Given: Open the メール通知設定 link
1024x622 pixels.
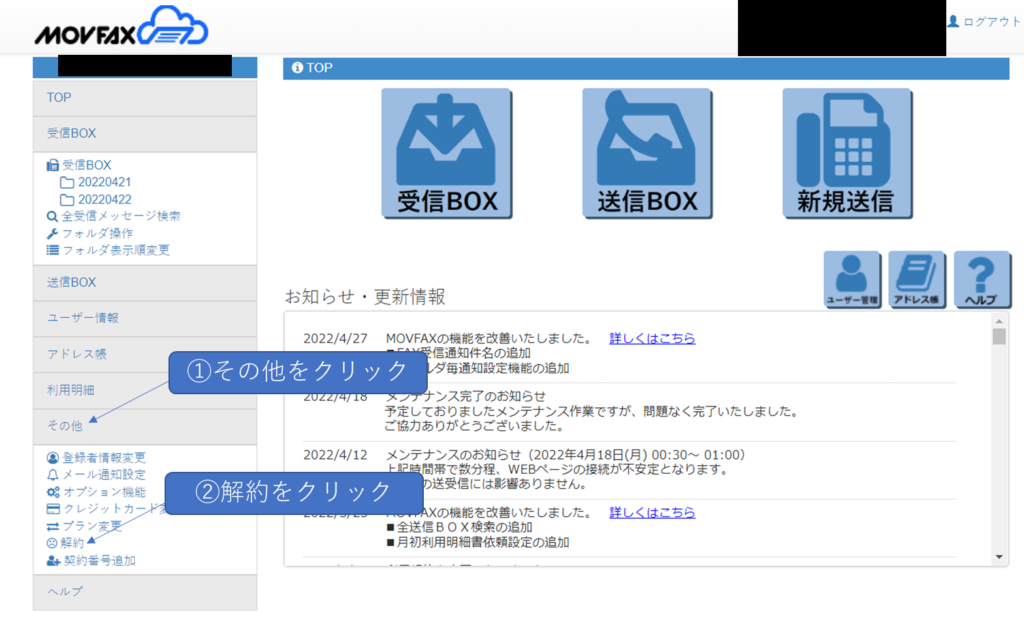Looking at the screenshot, I should (x=104, y=474).
